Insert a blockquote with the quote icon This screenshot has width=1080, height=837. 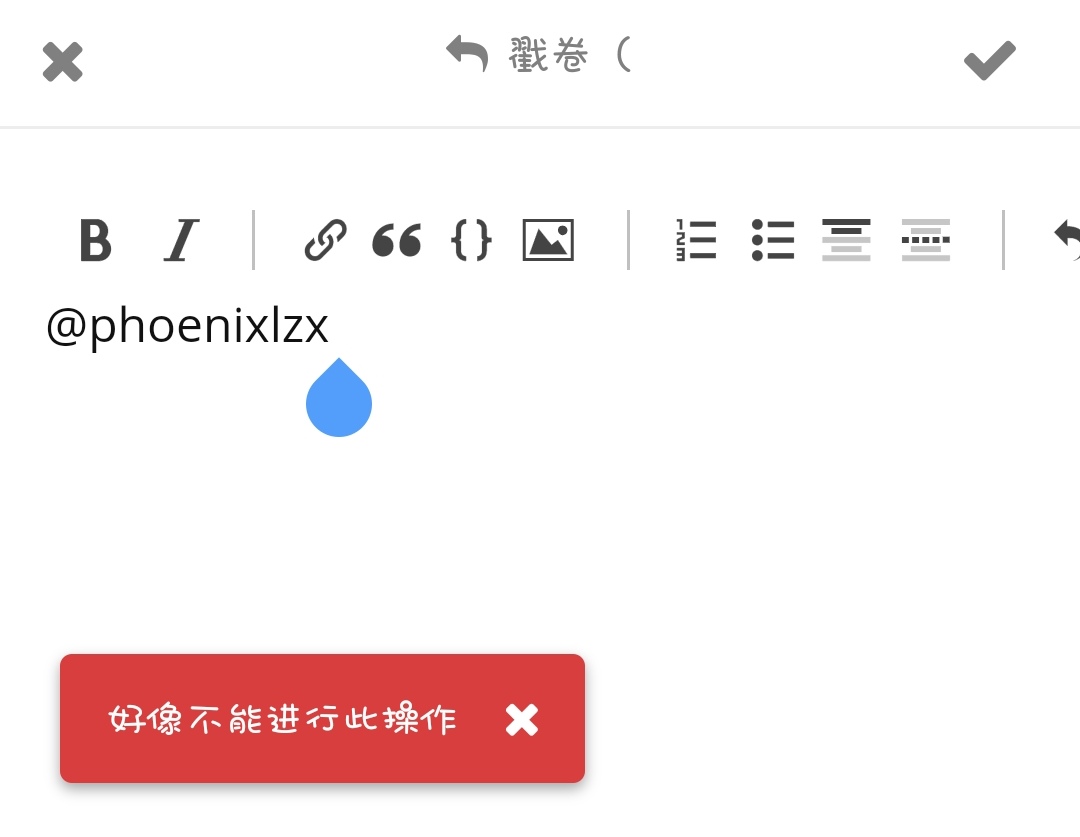point(397,240)
